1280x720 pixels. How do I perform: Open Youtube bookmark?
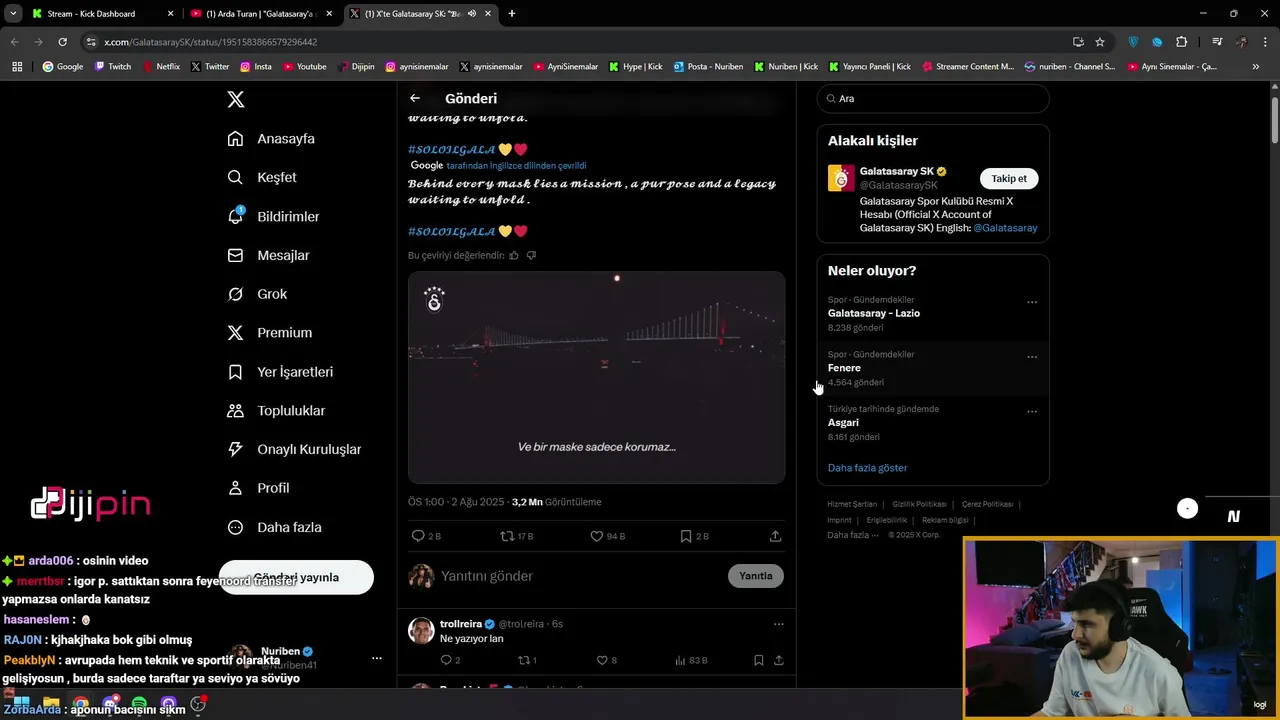[x=305, y=67]
